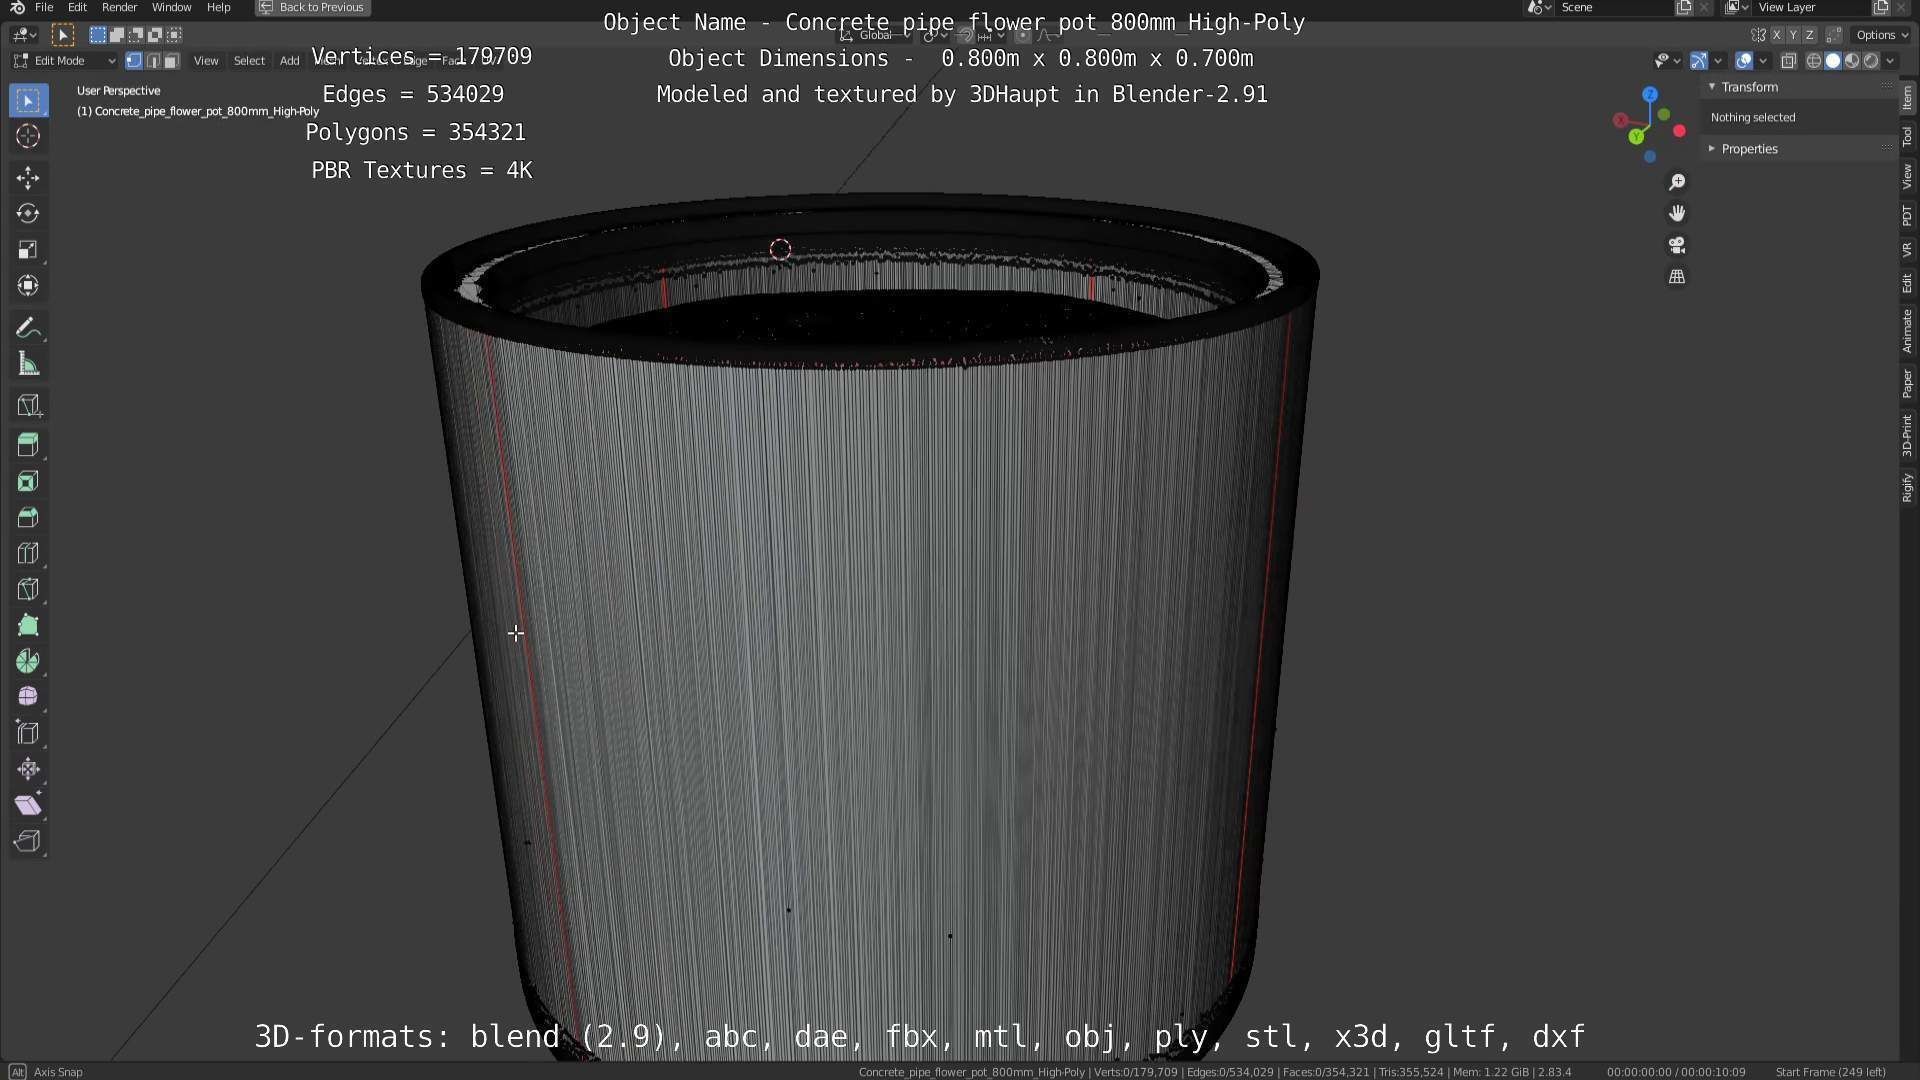This screenshot has width=1920, height=1080.
Task: Switch to wireframe viewport shading
Action: pos(1814,61)
